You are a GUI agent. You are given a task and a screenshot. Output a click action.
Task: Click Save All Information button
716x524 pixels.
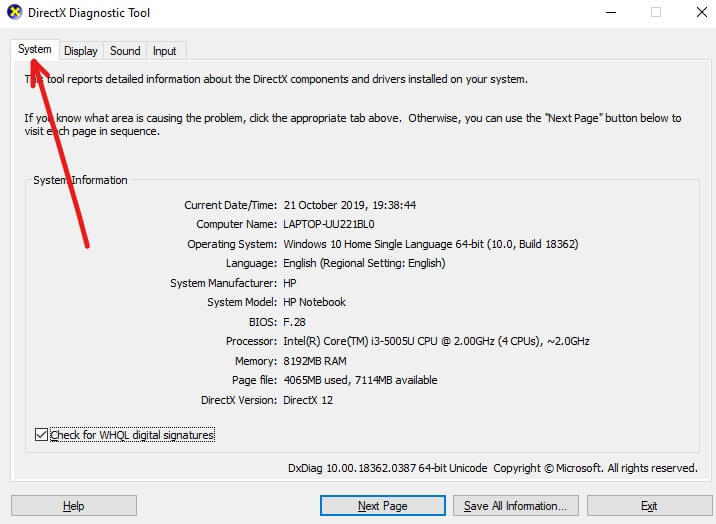tap(515, 506)
